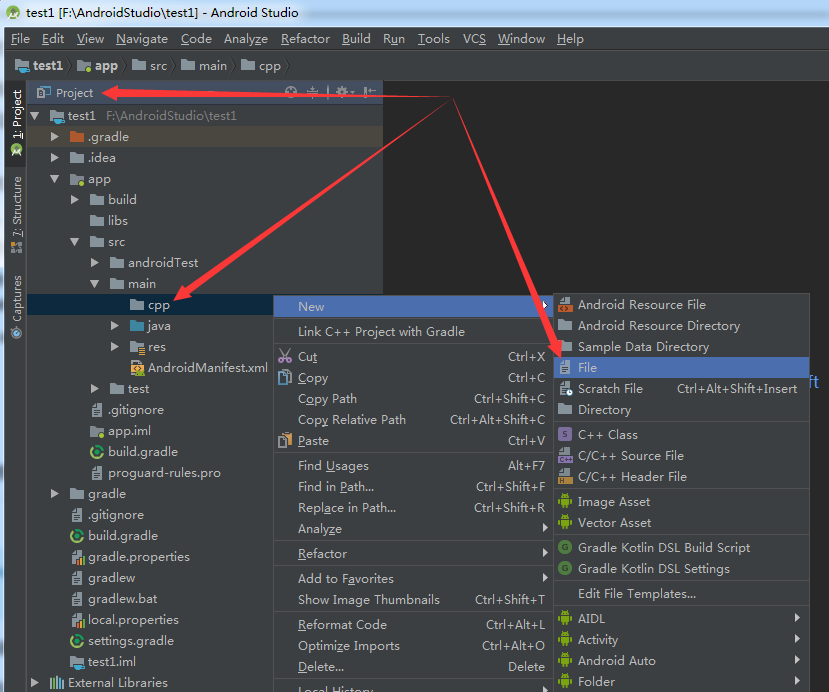829x692 pixels.
Task: Select AndroidManifest.xml in the tree
Action: coord(199,367)
